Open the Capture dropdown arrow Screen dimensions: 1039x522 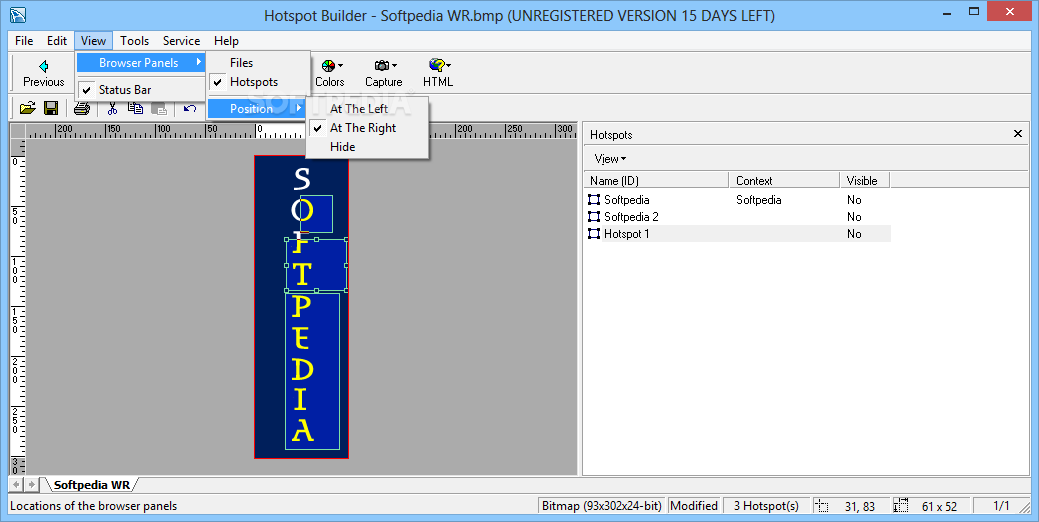pyautogui.click(x=394, y=66)
